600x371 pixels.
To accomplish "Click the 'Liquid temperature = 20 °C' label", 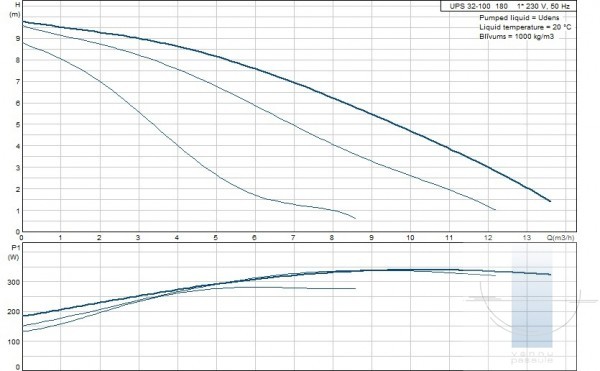I will (525, 27).
